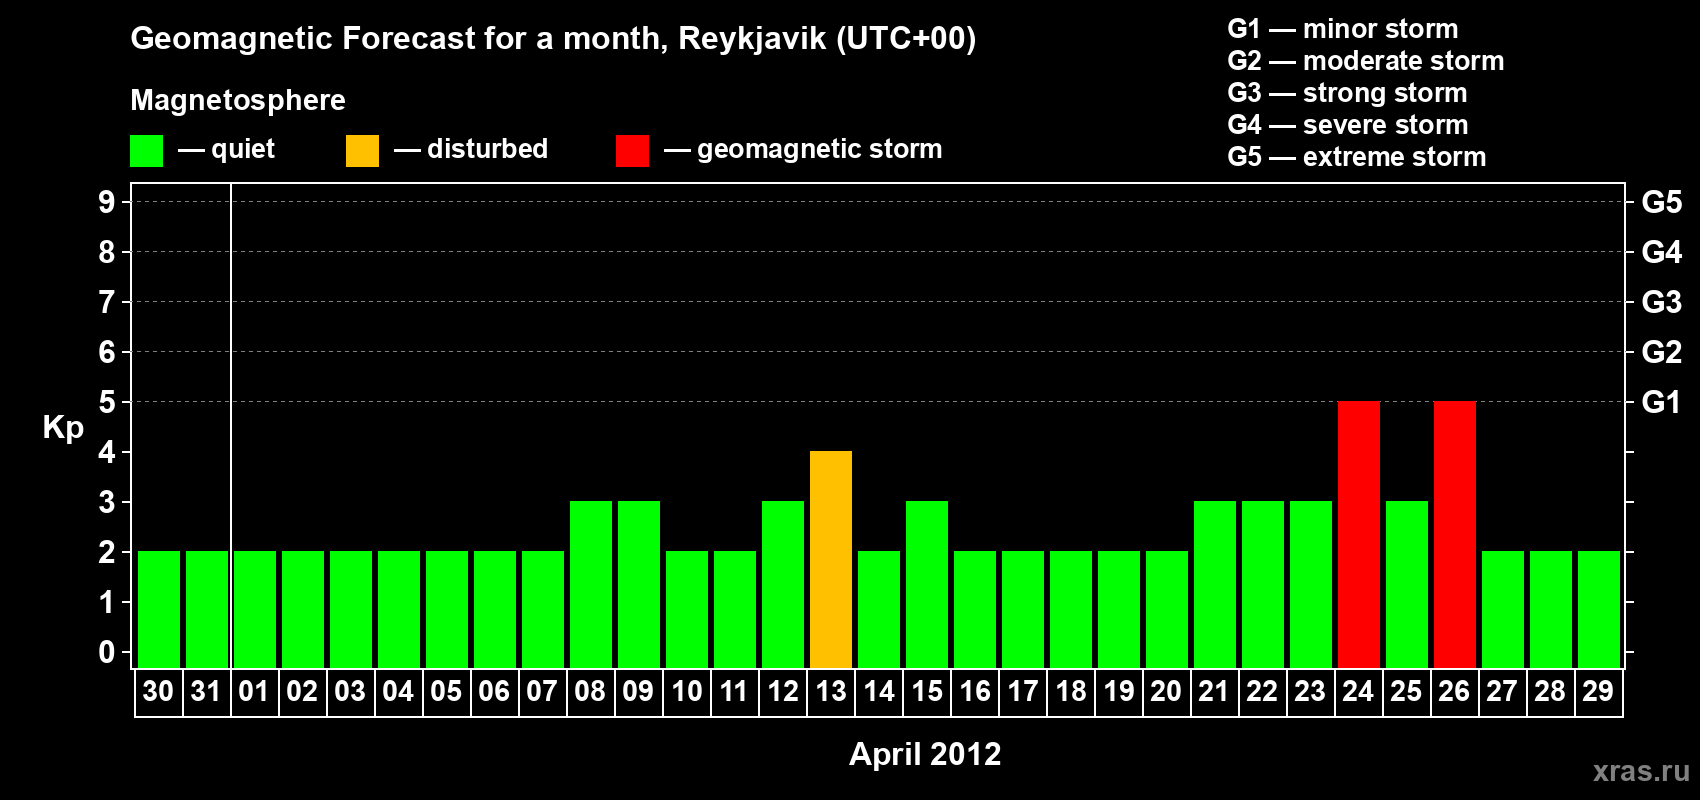1700x800 pixels.
Task: Click date label 31 on the axis
Action: [x=206, y=691]
